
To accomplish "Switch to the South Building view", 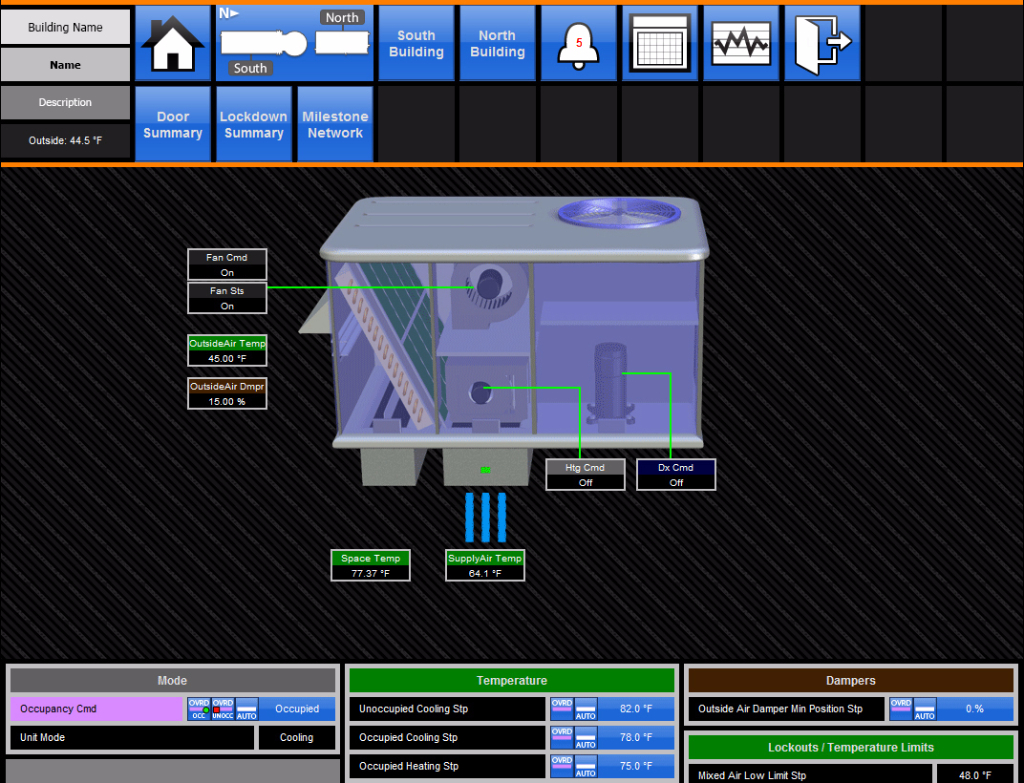I will pos(416,42).
